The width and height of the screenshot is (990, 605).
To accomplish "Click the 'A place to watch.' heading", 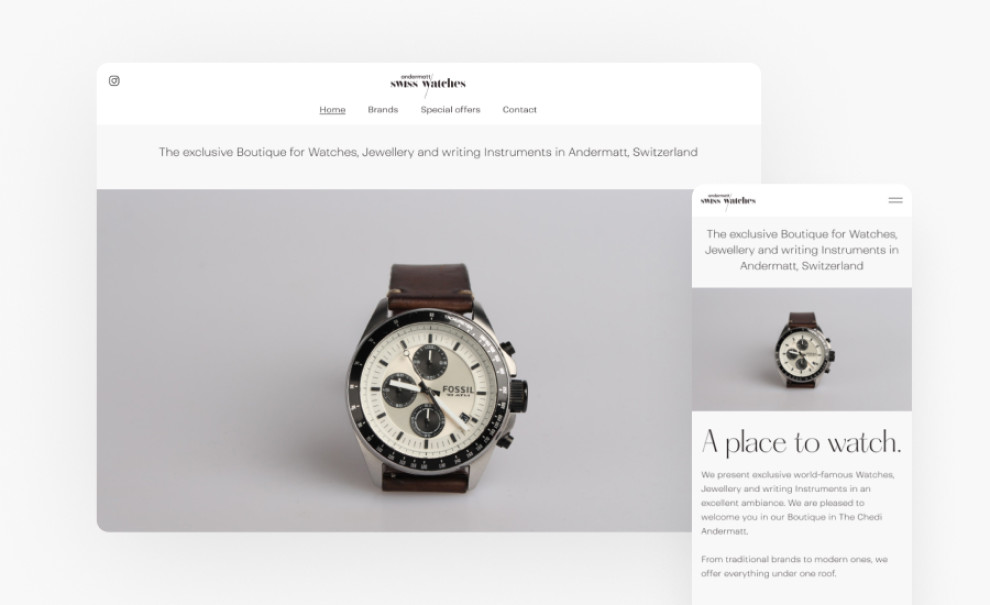I will pyautogui.click(x=801, y=442).
